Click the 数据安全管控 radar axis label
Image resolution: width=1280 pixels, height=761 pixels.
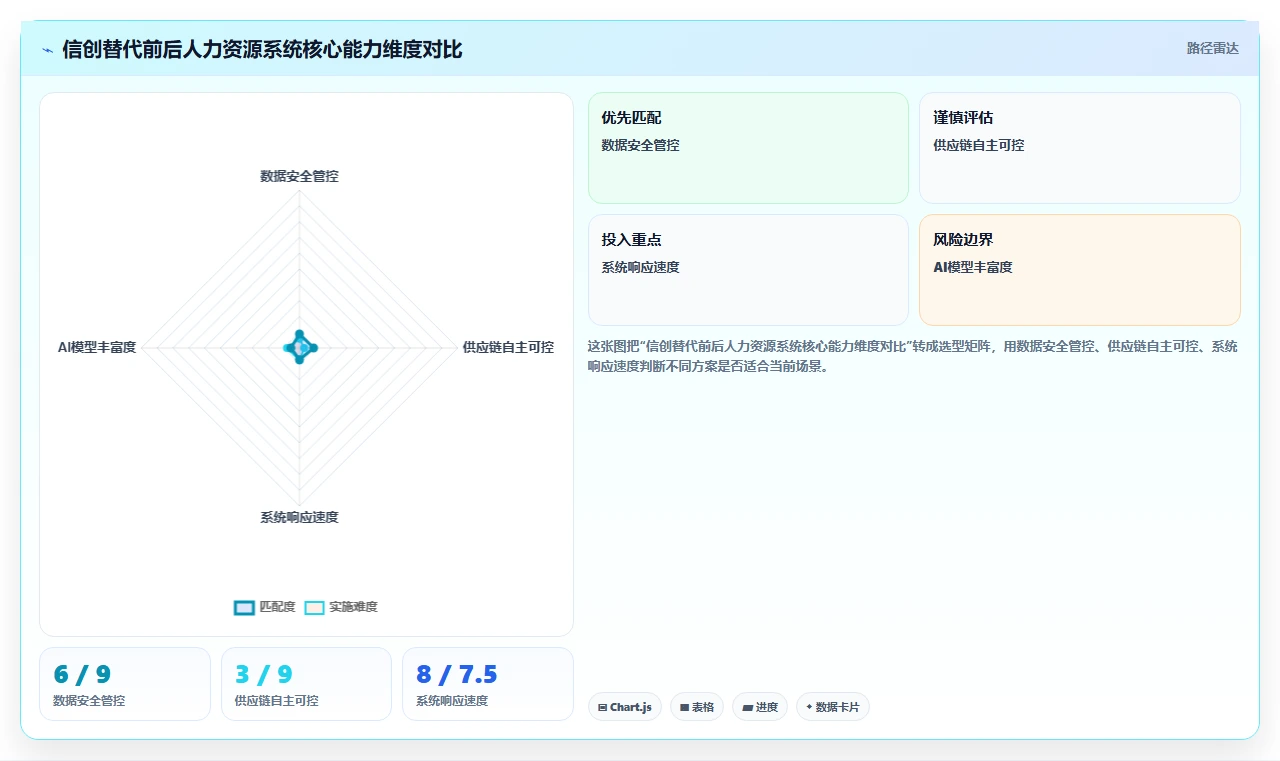(299, 176)
